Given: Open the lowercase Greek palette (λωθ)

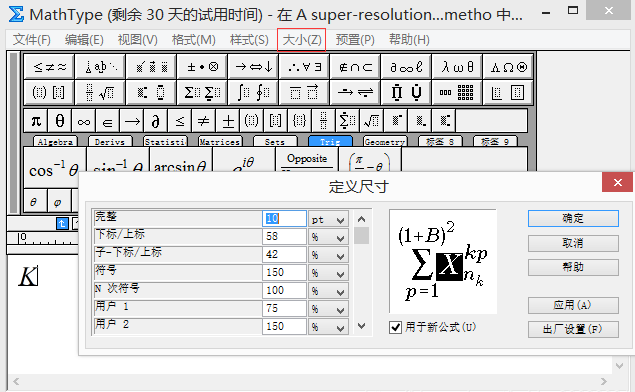Looking at the screenshot, I should [x=457, y=66].
